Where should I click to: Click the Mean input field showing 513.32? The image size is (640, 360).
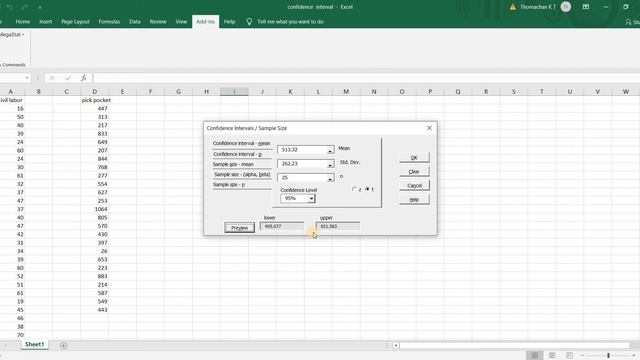click(x=302, y=150)
